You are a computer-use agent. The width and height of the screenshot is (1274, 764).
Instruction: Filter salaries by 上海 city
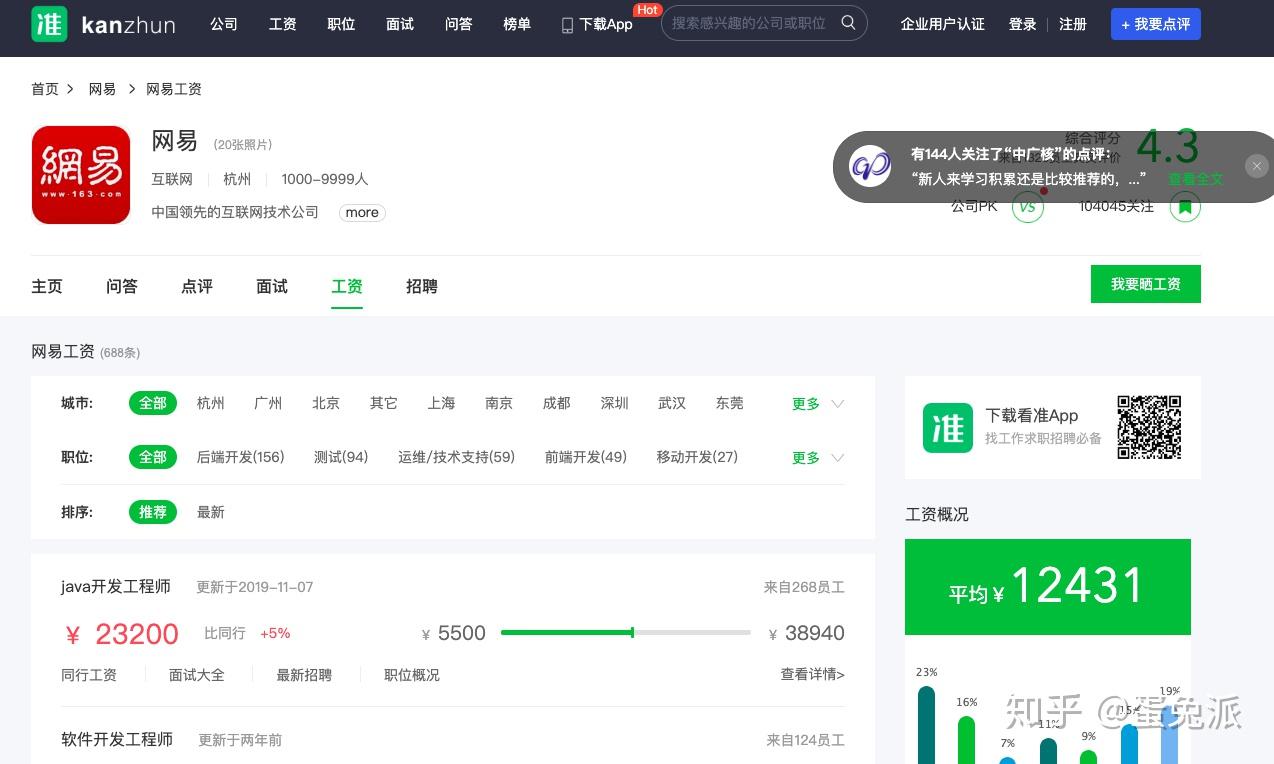tap(441, 403)
